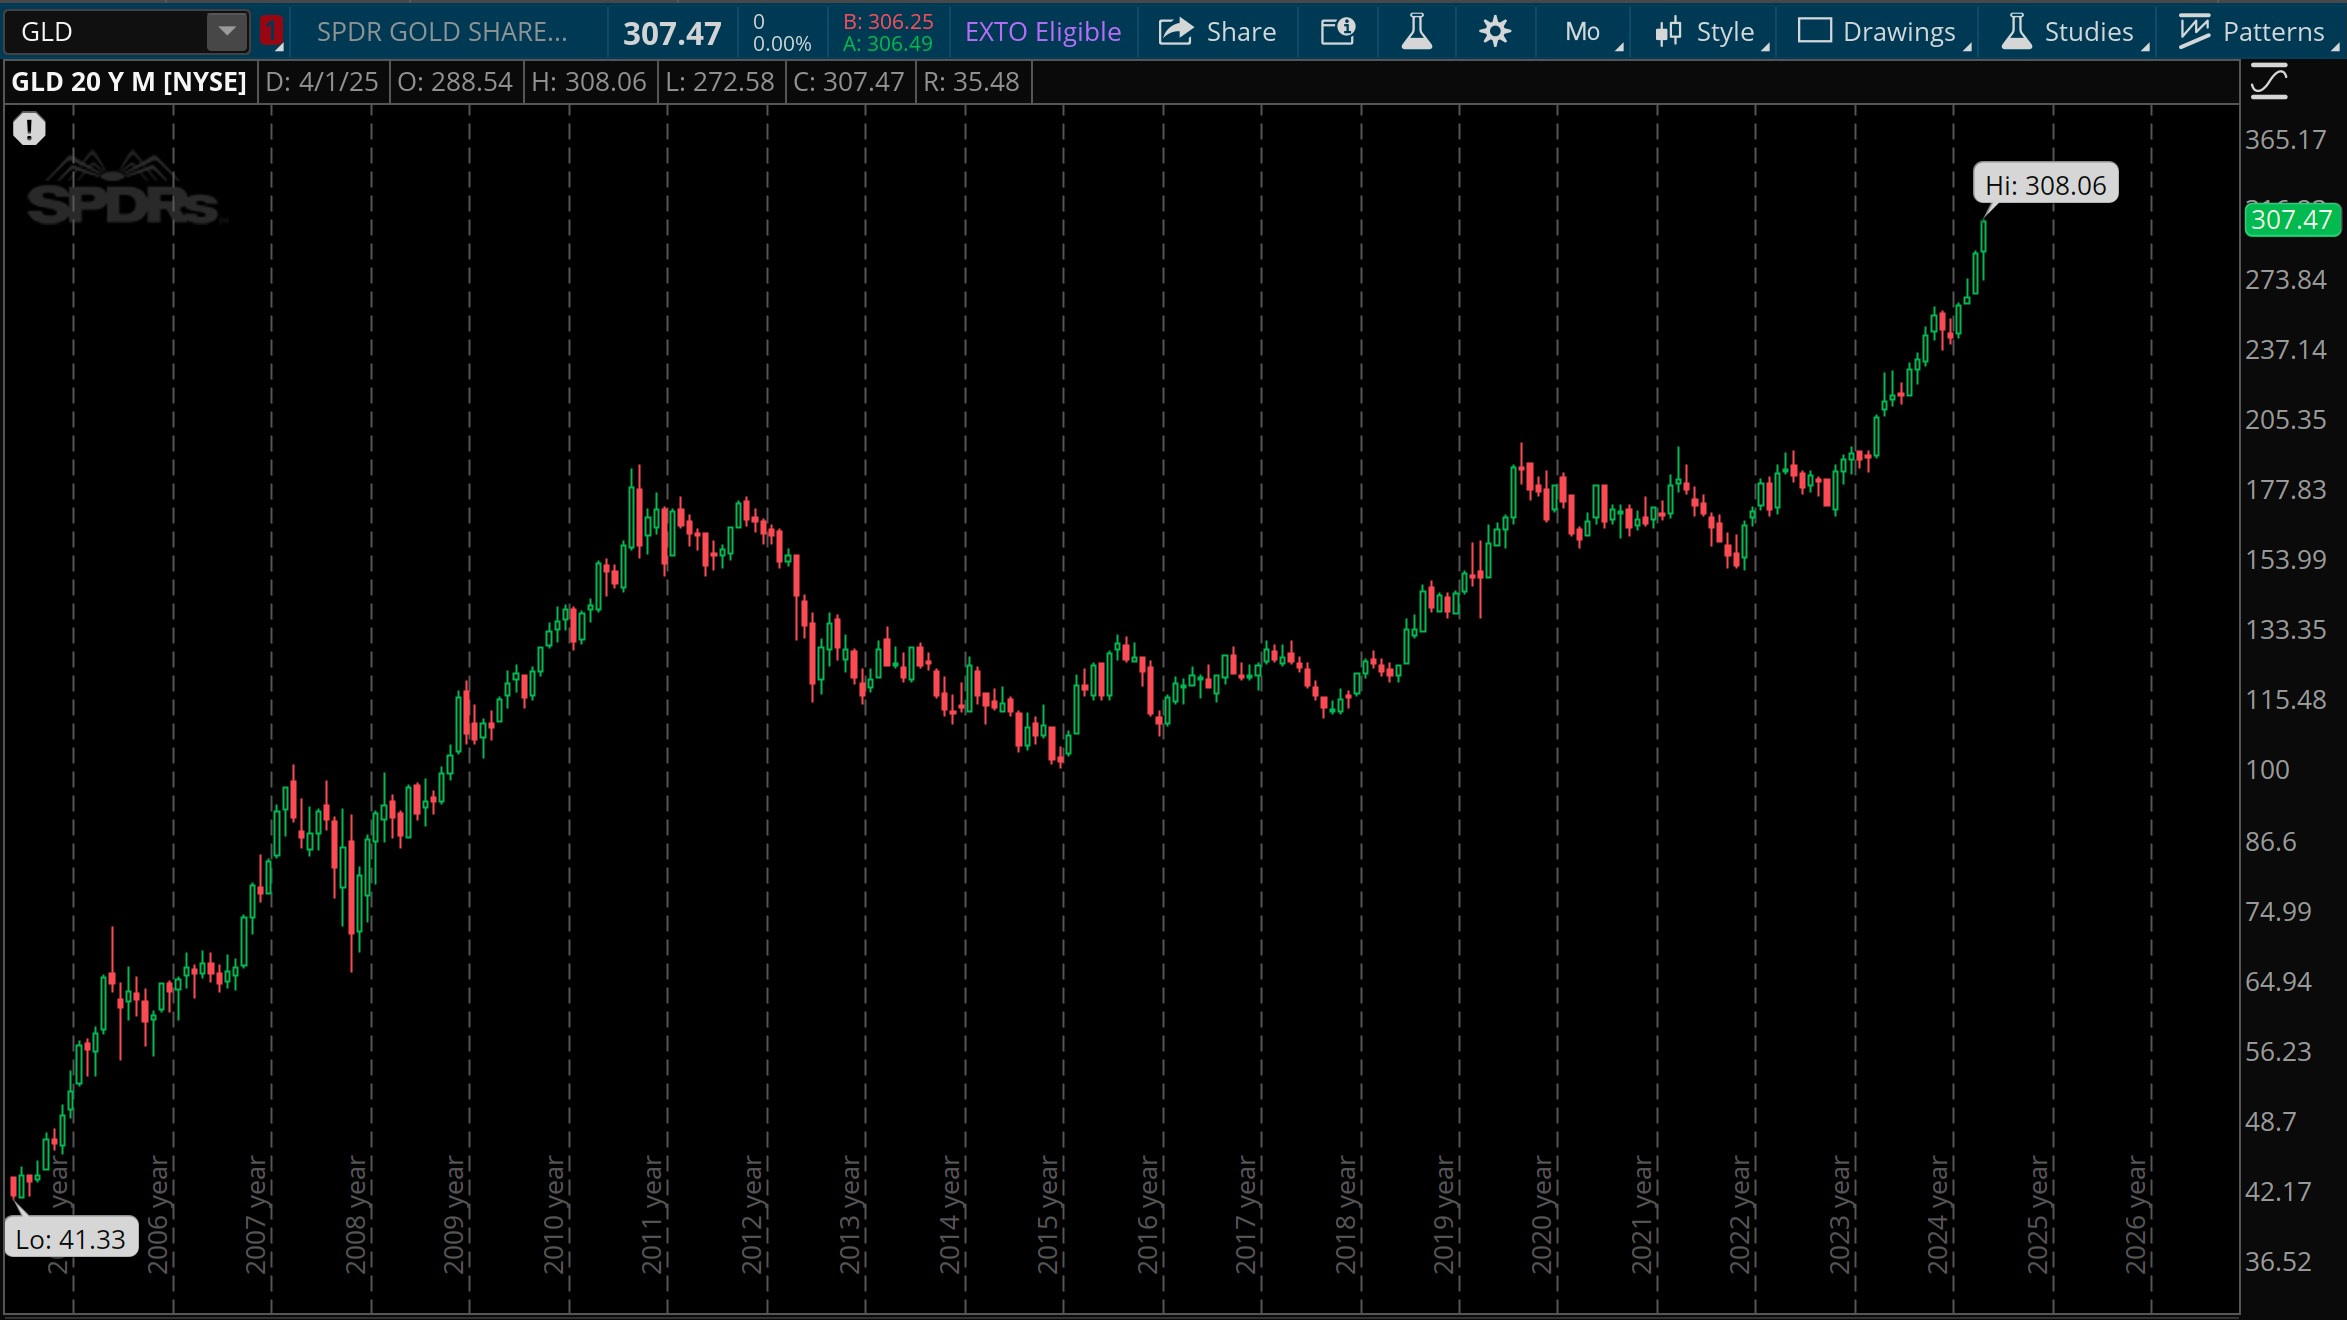Click the 42.17 price axis label

pos(2279,1191)
